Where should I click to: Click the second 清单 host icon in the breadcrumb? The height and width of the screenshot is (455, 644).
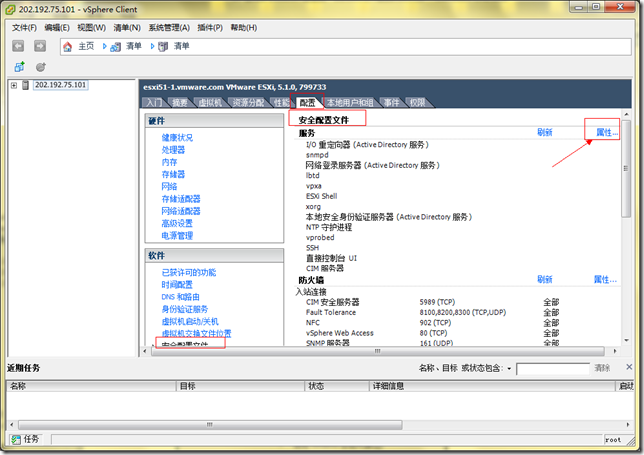(x=163, y=46)
